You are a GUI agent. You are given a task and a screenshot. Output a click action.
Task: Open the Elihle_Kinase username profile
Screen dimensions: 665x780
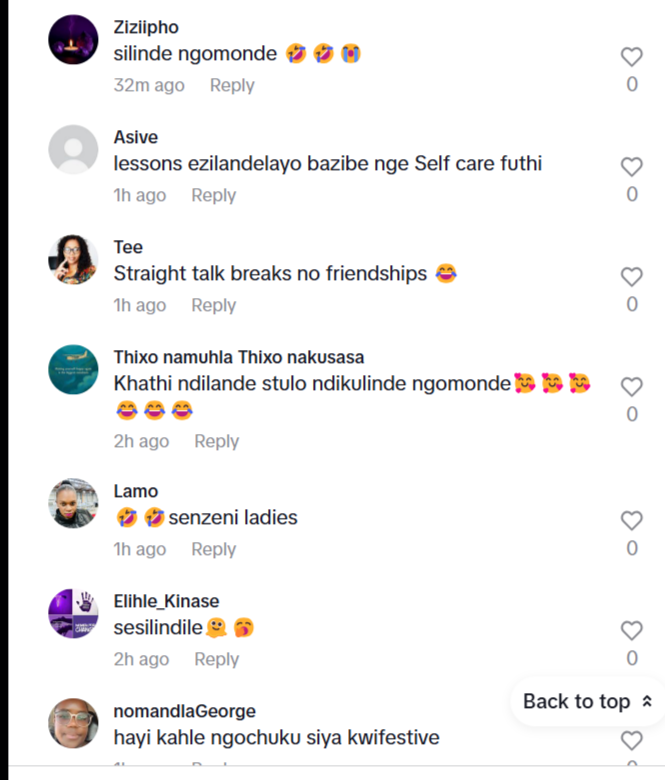pyautogui.click(x=166, y=601)
